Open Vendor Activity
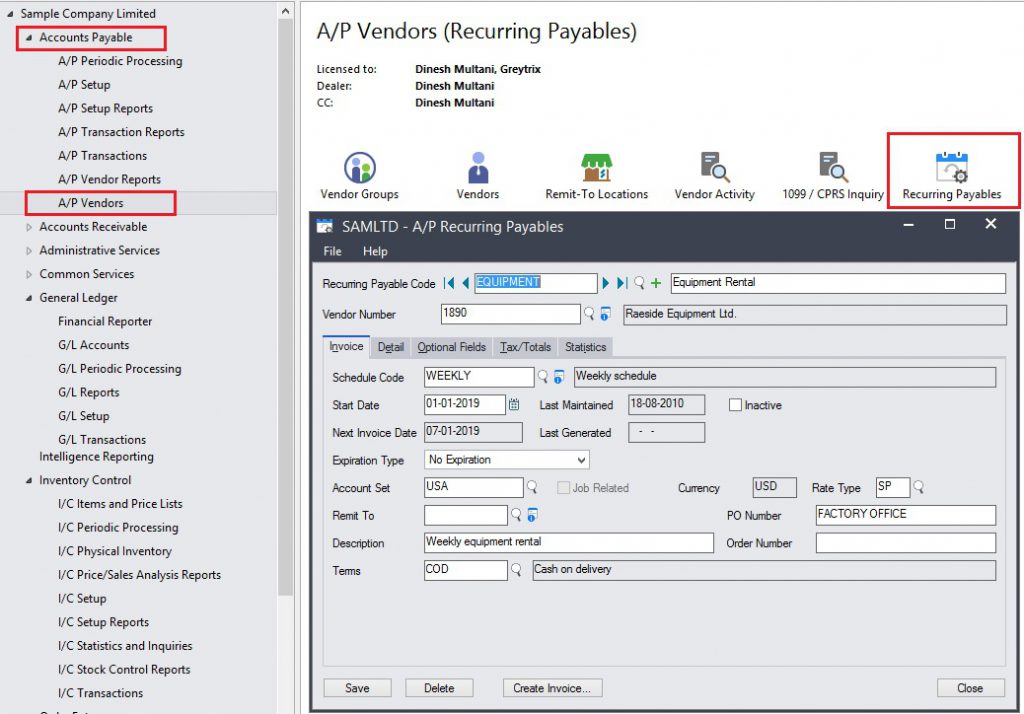The image size is (1024, 714). [714, 170]
